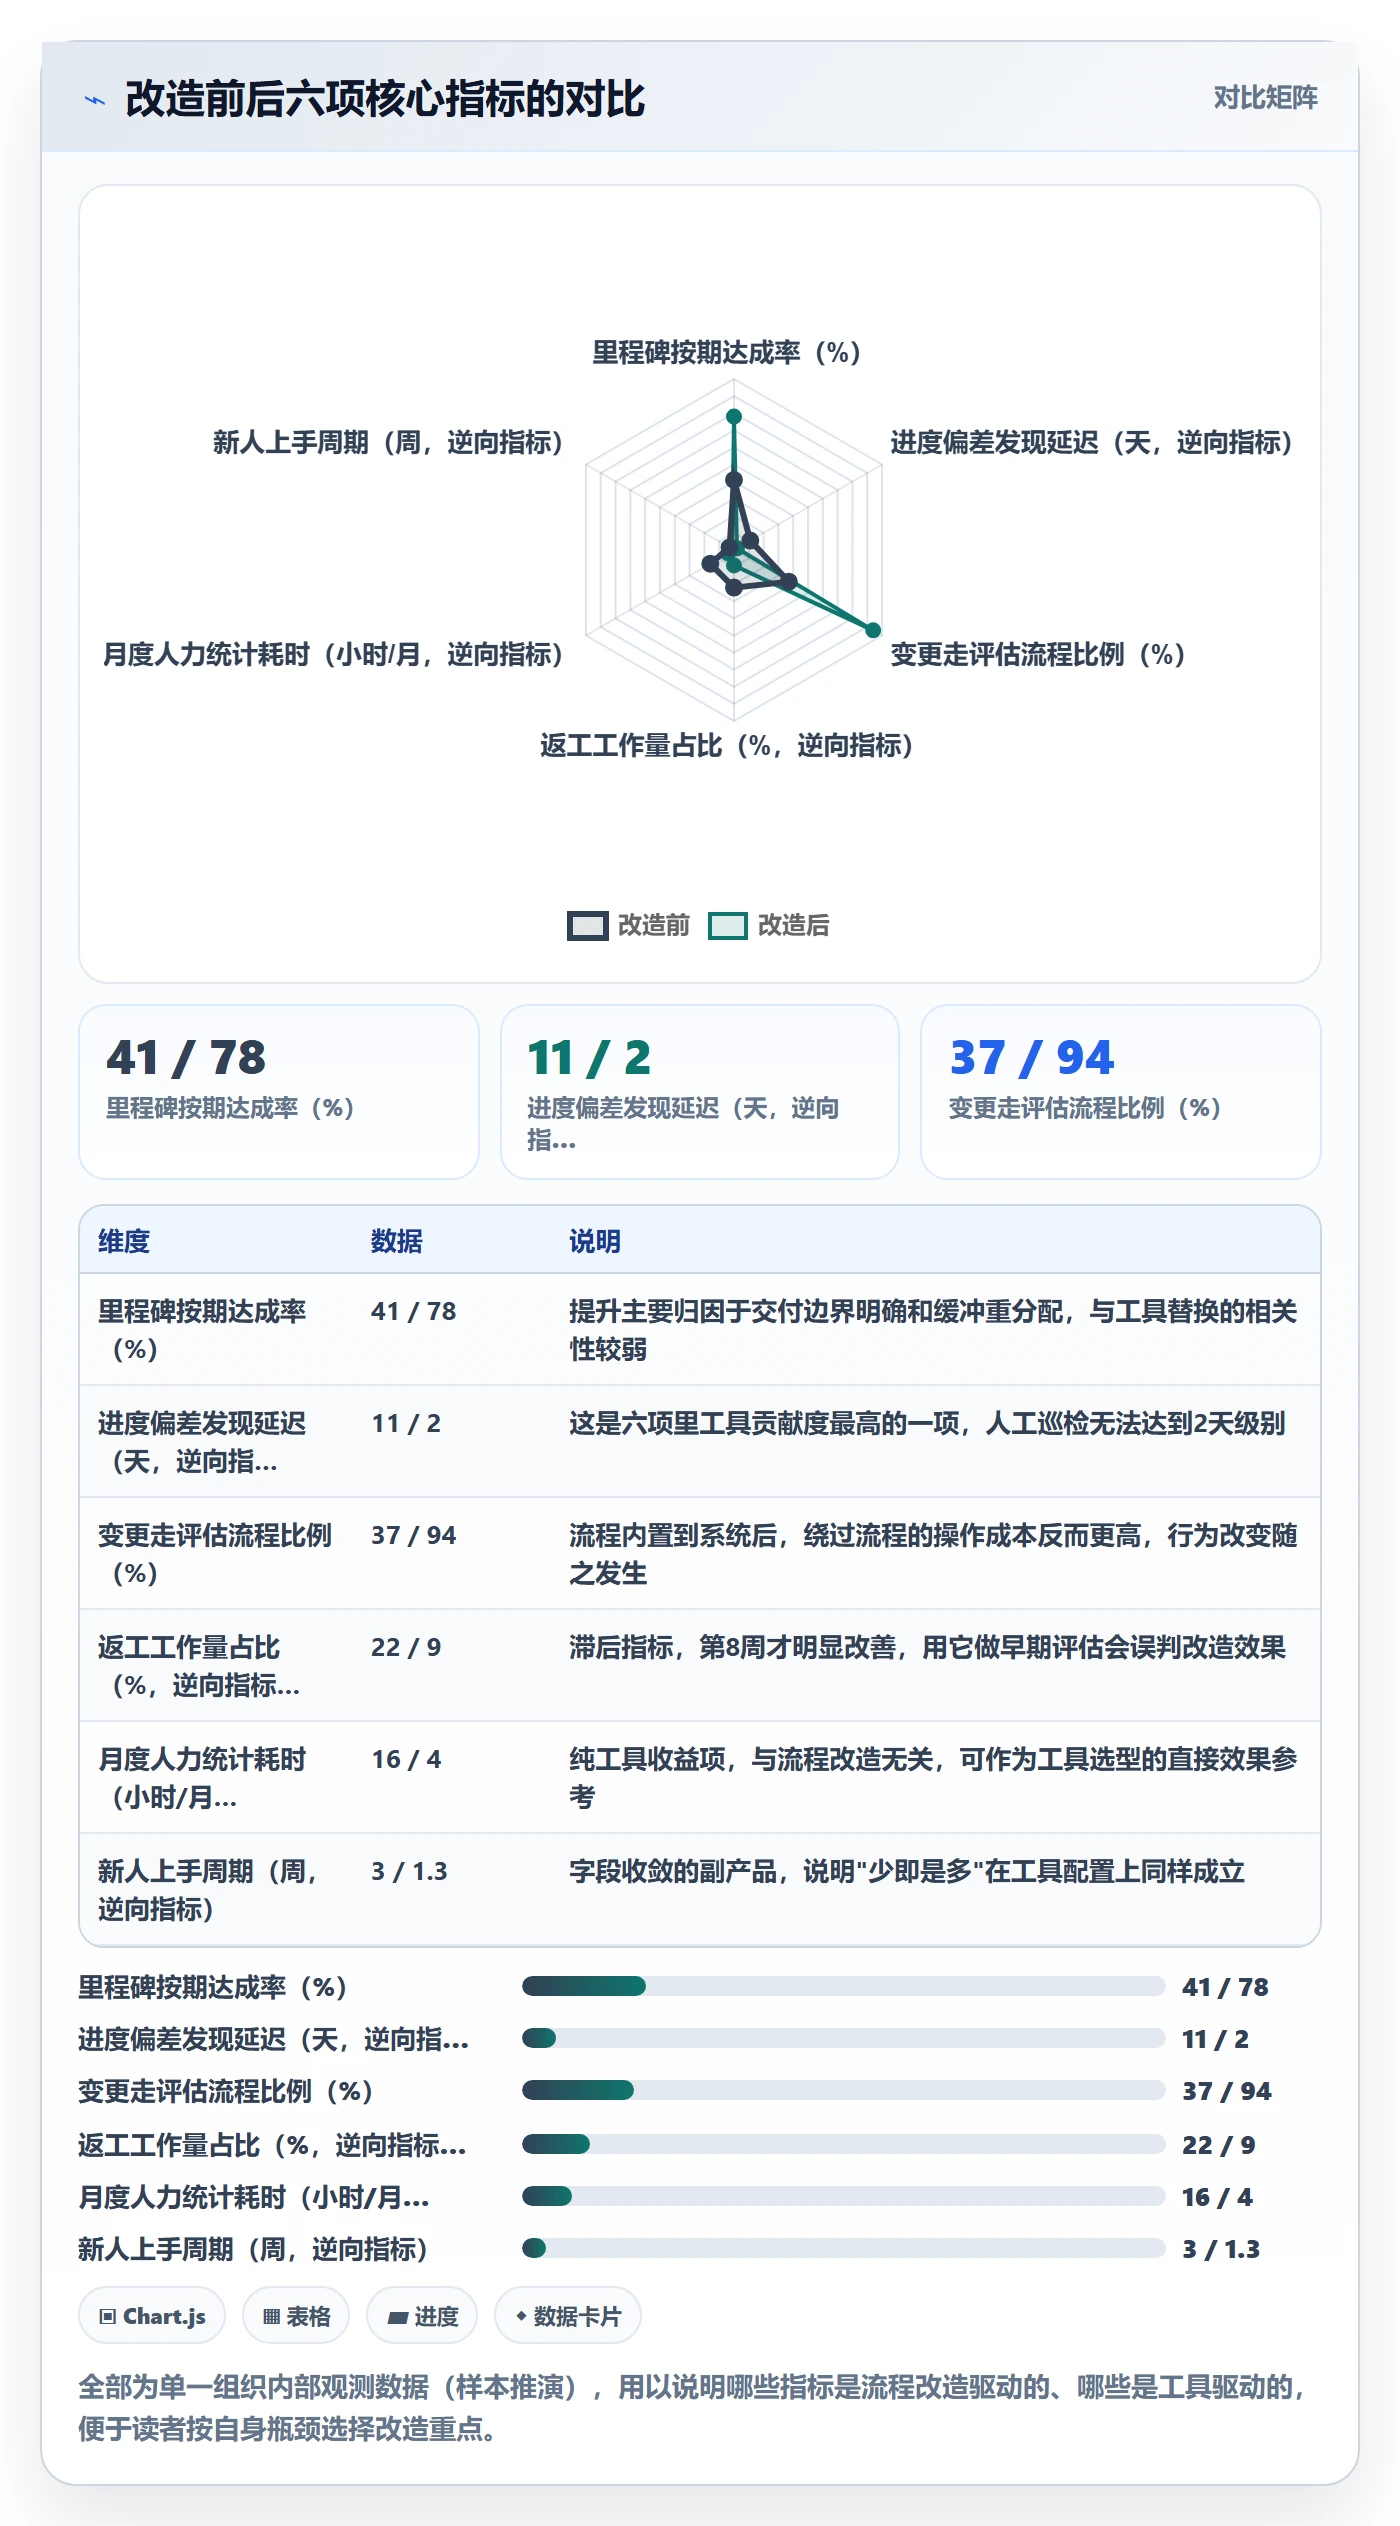Click the note starting with 纯工具收益项
This screenshot has height=2526, width=1400.
pos(933,1778)
